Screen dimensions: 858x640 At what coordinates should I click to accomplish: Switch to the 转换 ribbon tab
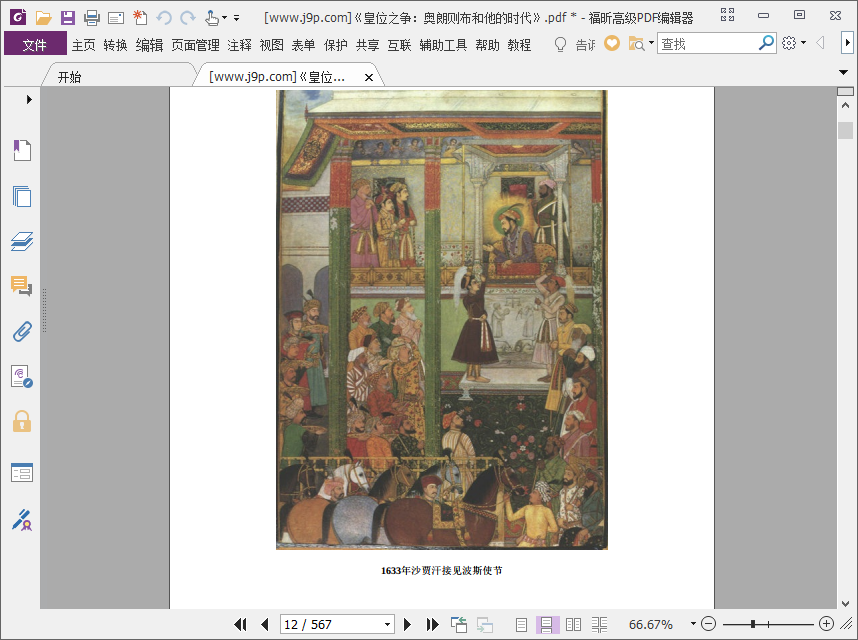pyautogui.click(x=115, y=45)
